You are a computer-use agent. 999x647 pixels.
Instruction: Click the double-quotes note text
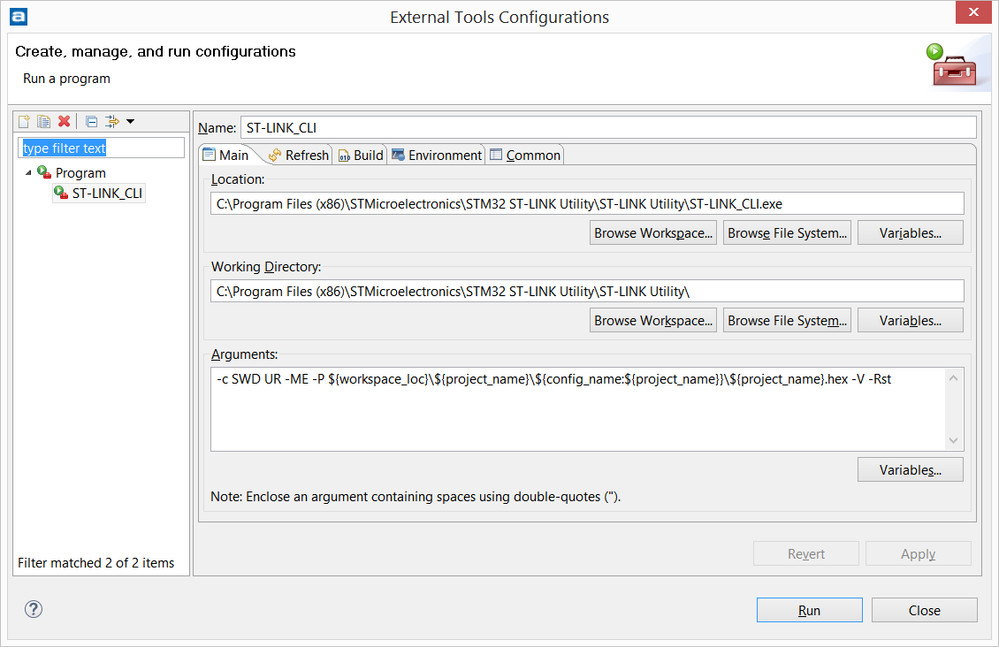[x=415, y=497]
